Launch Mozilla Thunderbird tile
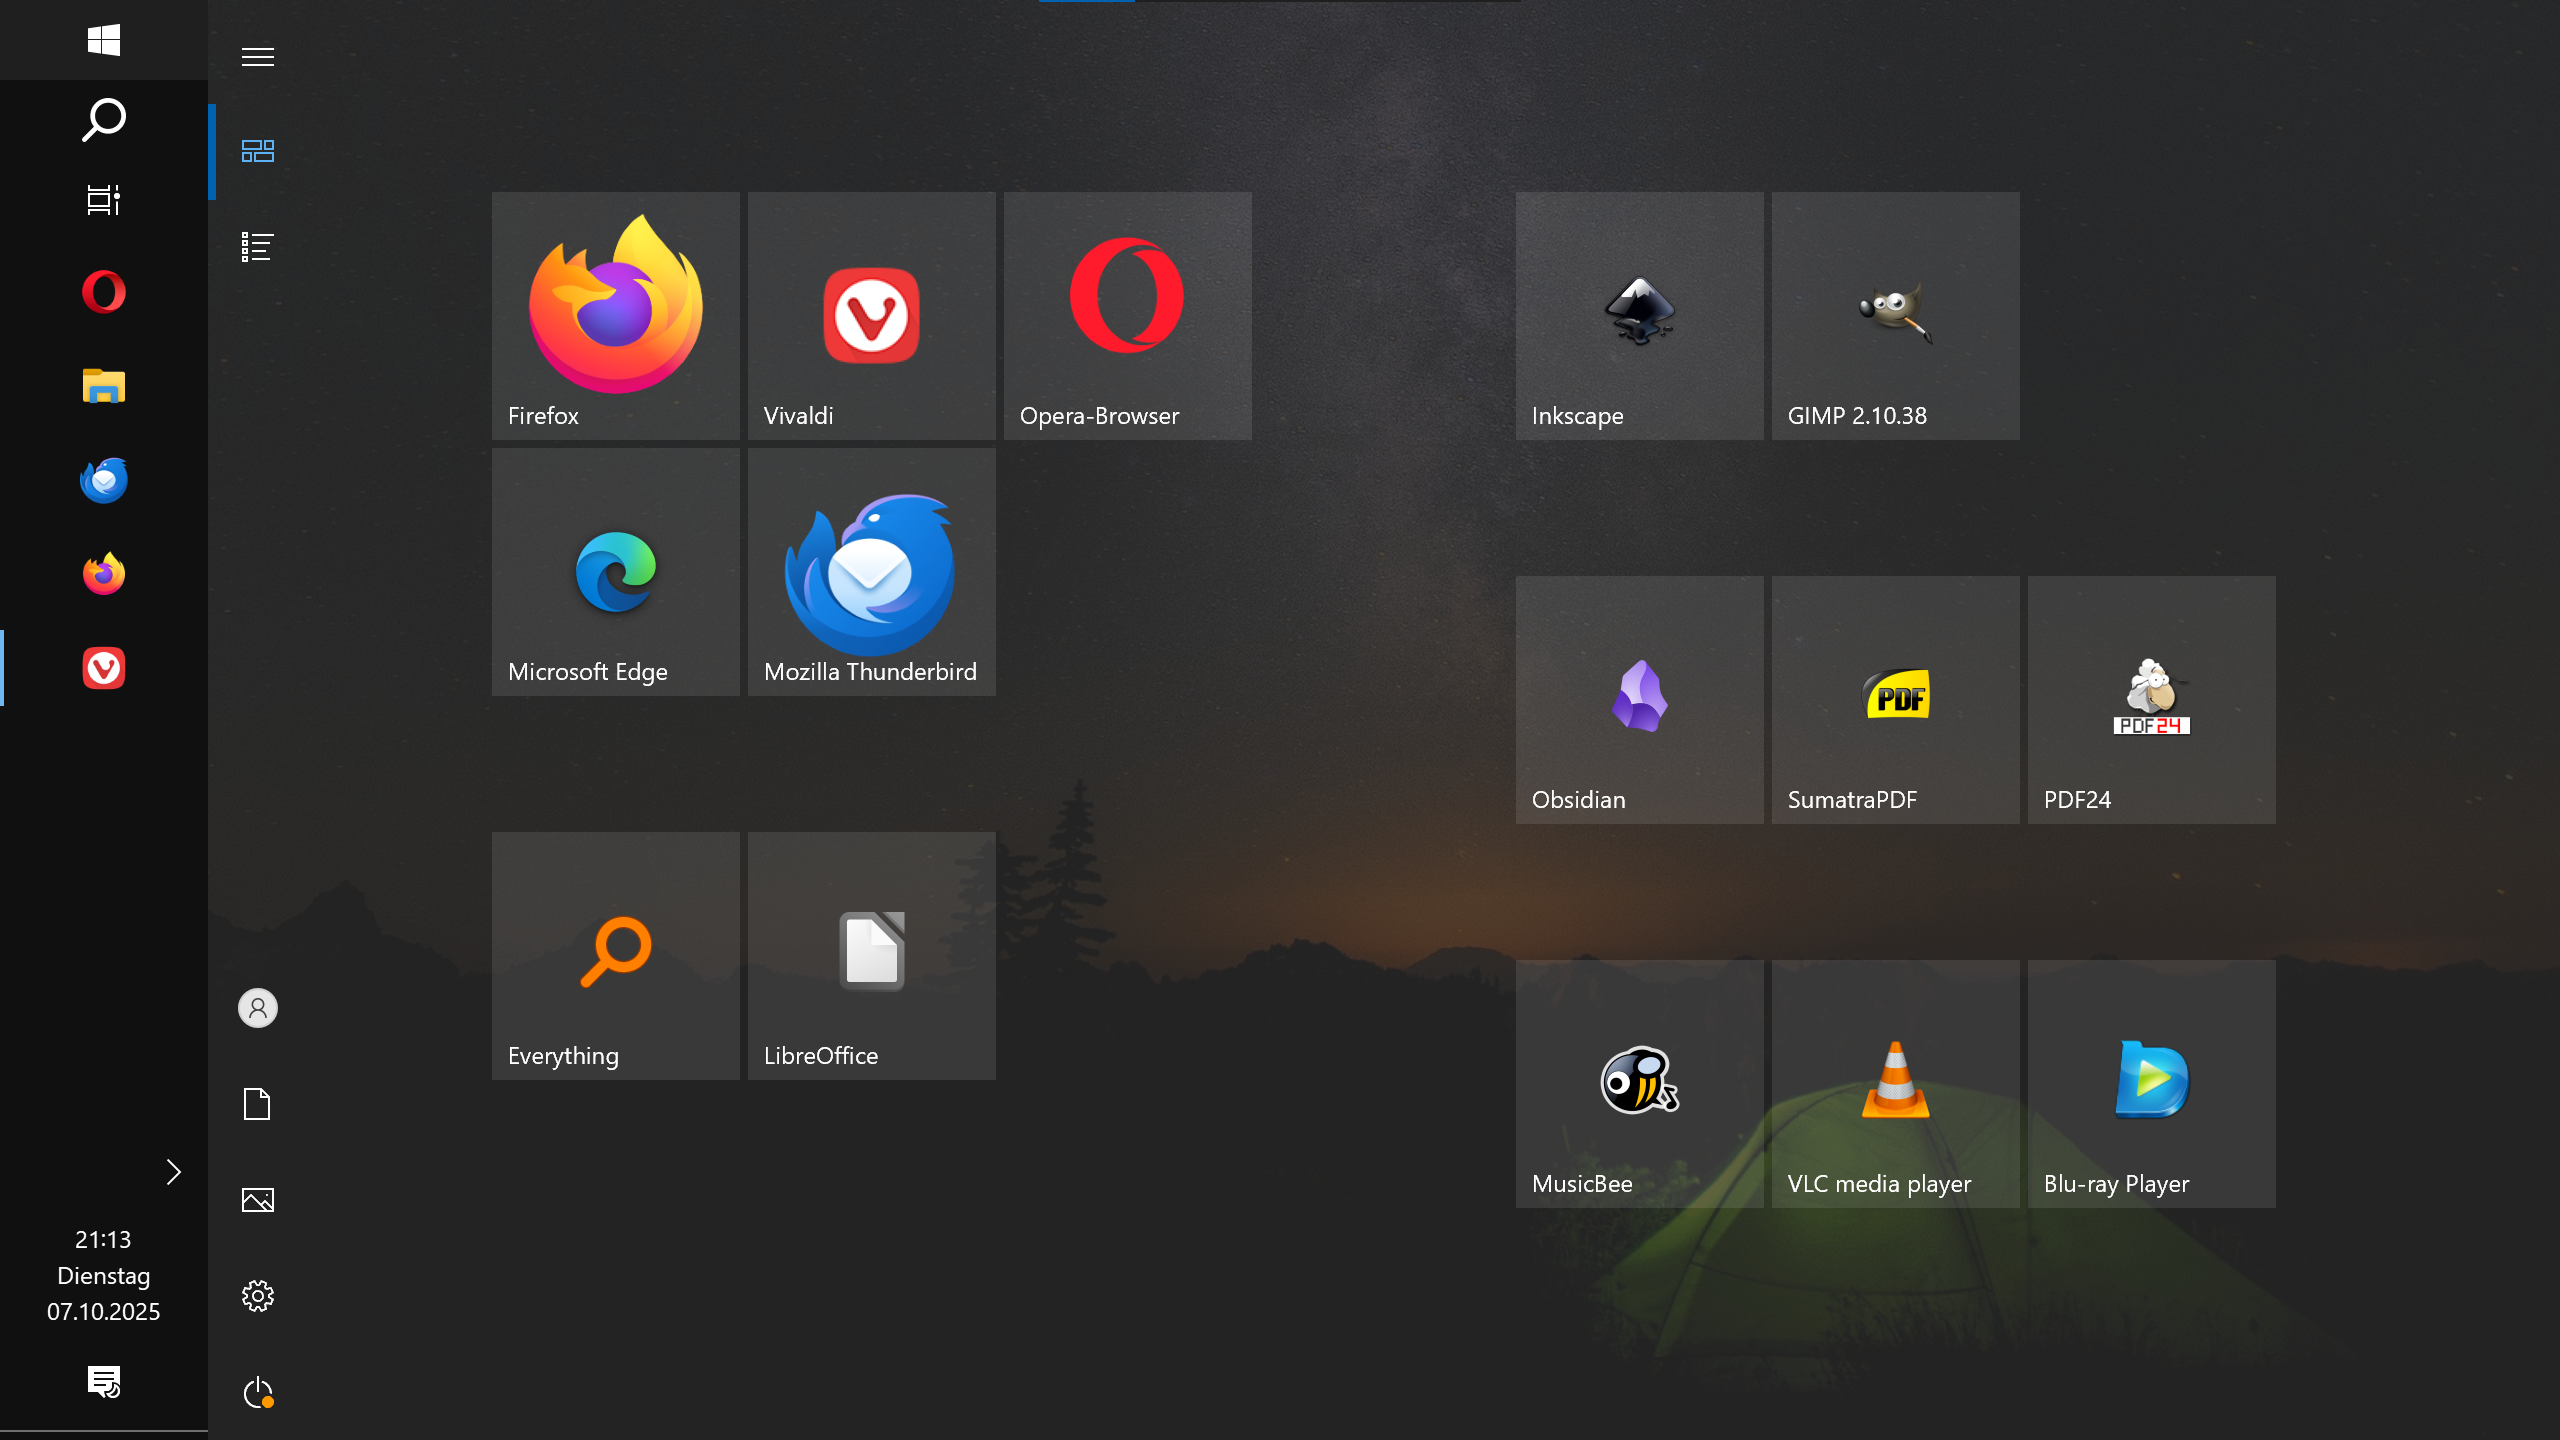2560x1440 pixels. [x=871, y=571]
